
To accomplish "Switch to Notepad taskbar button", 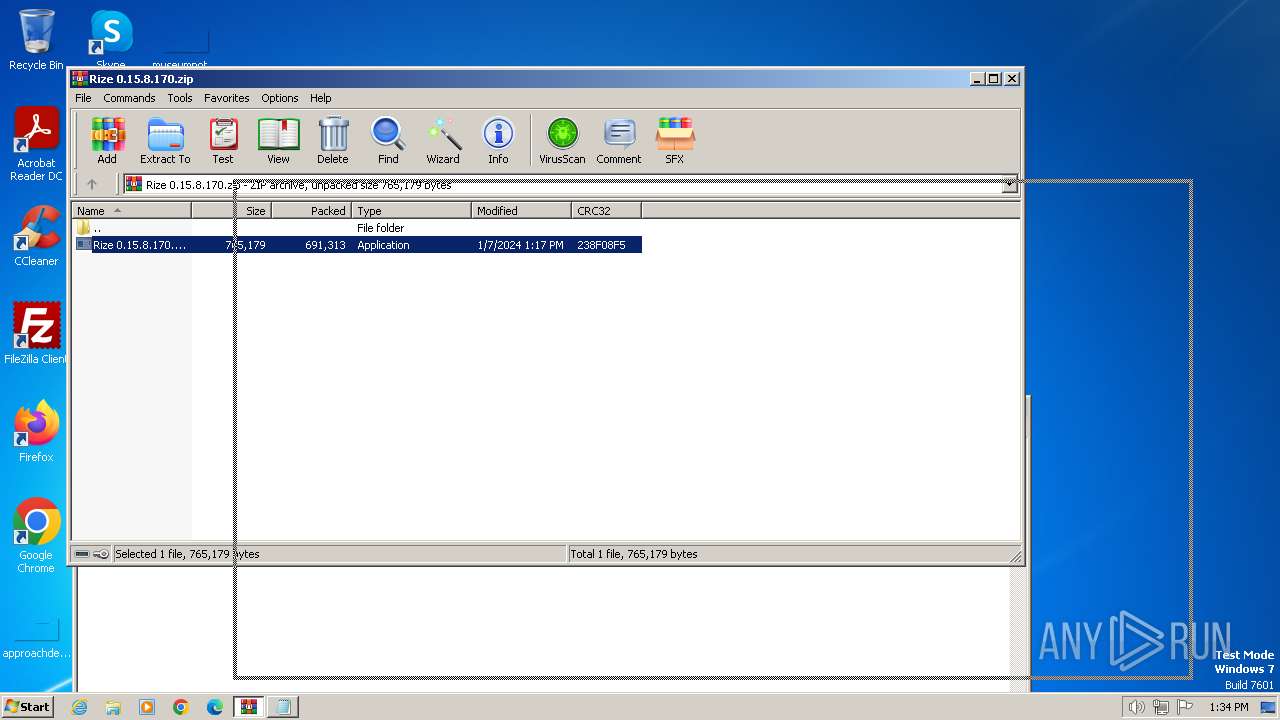I will pyautogui.click(x=283, y=707).
